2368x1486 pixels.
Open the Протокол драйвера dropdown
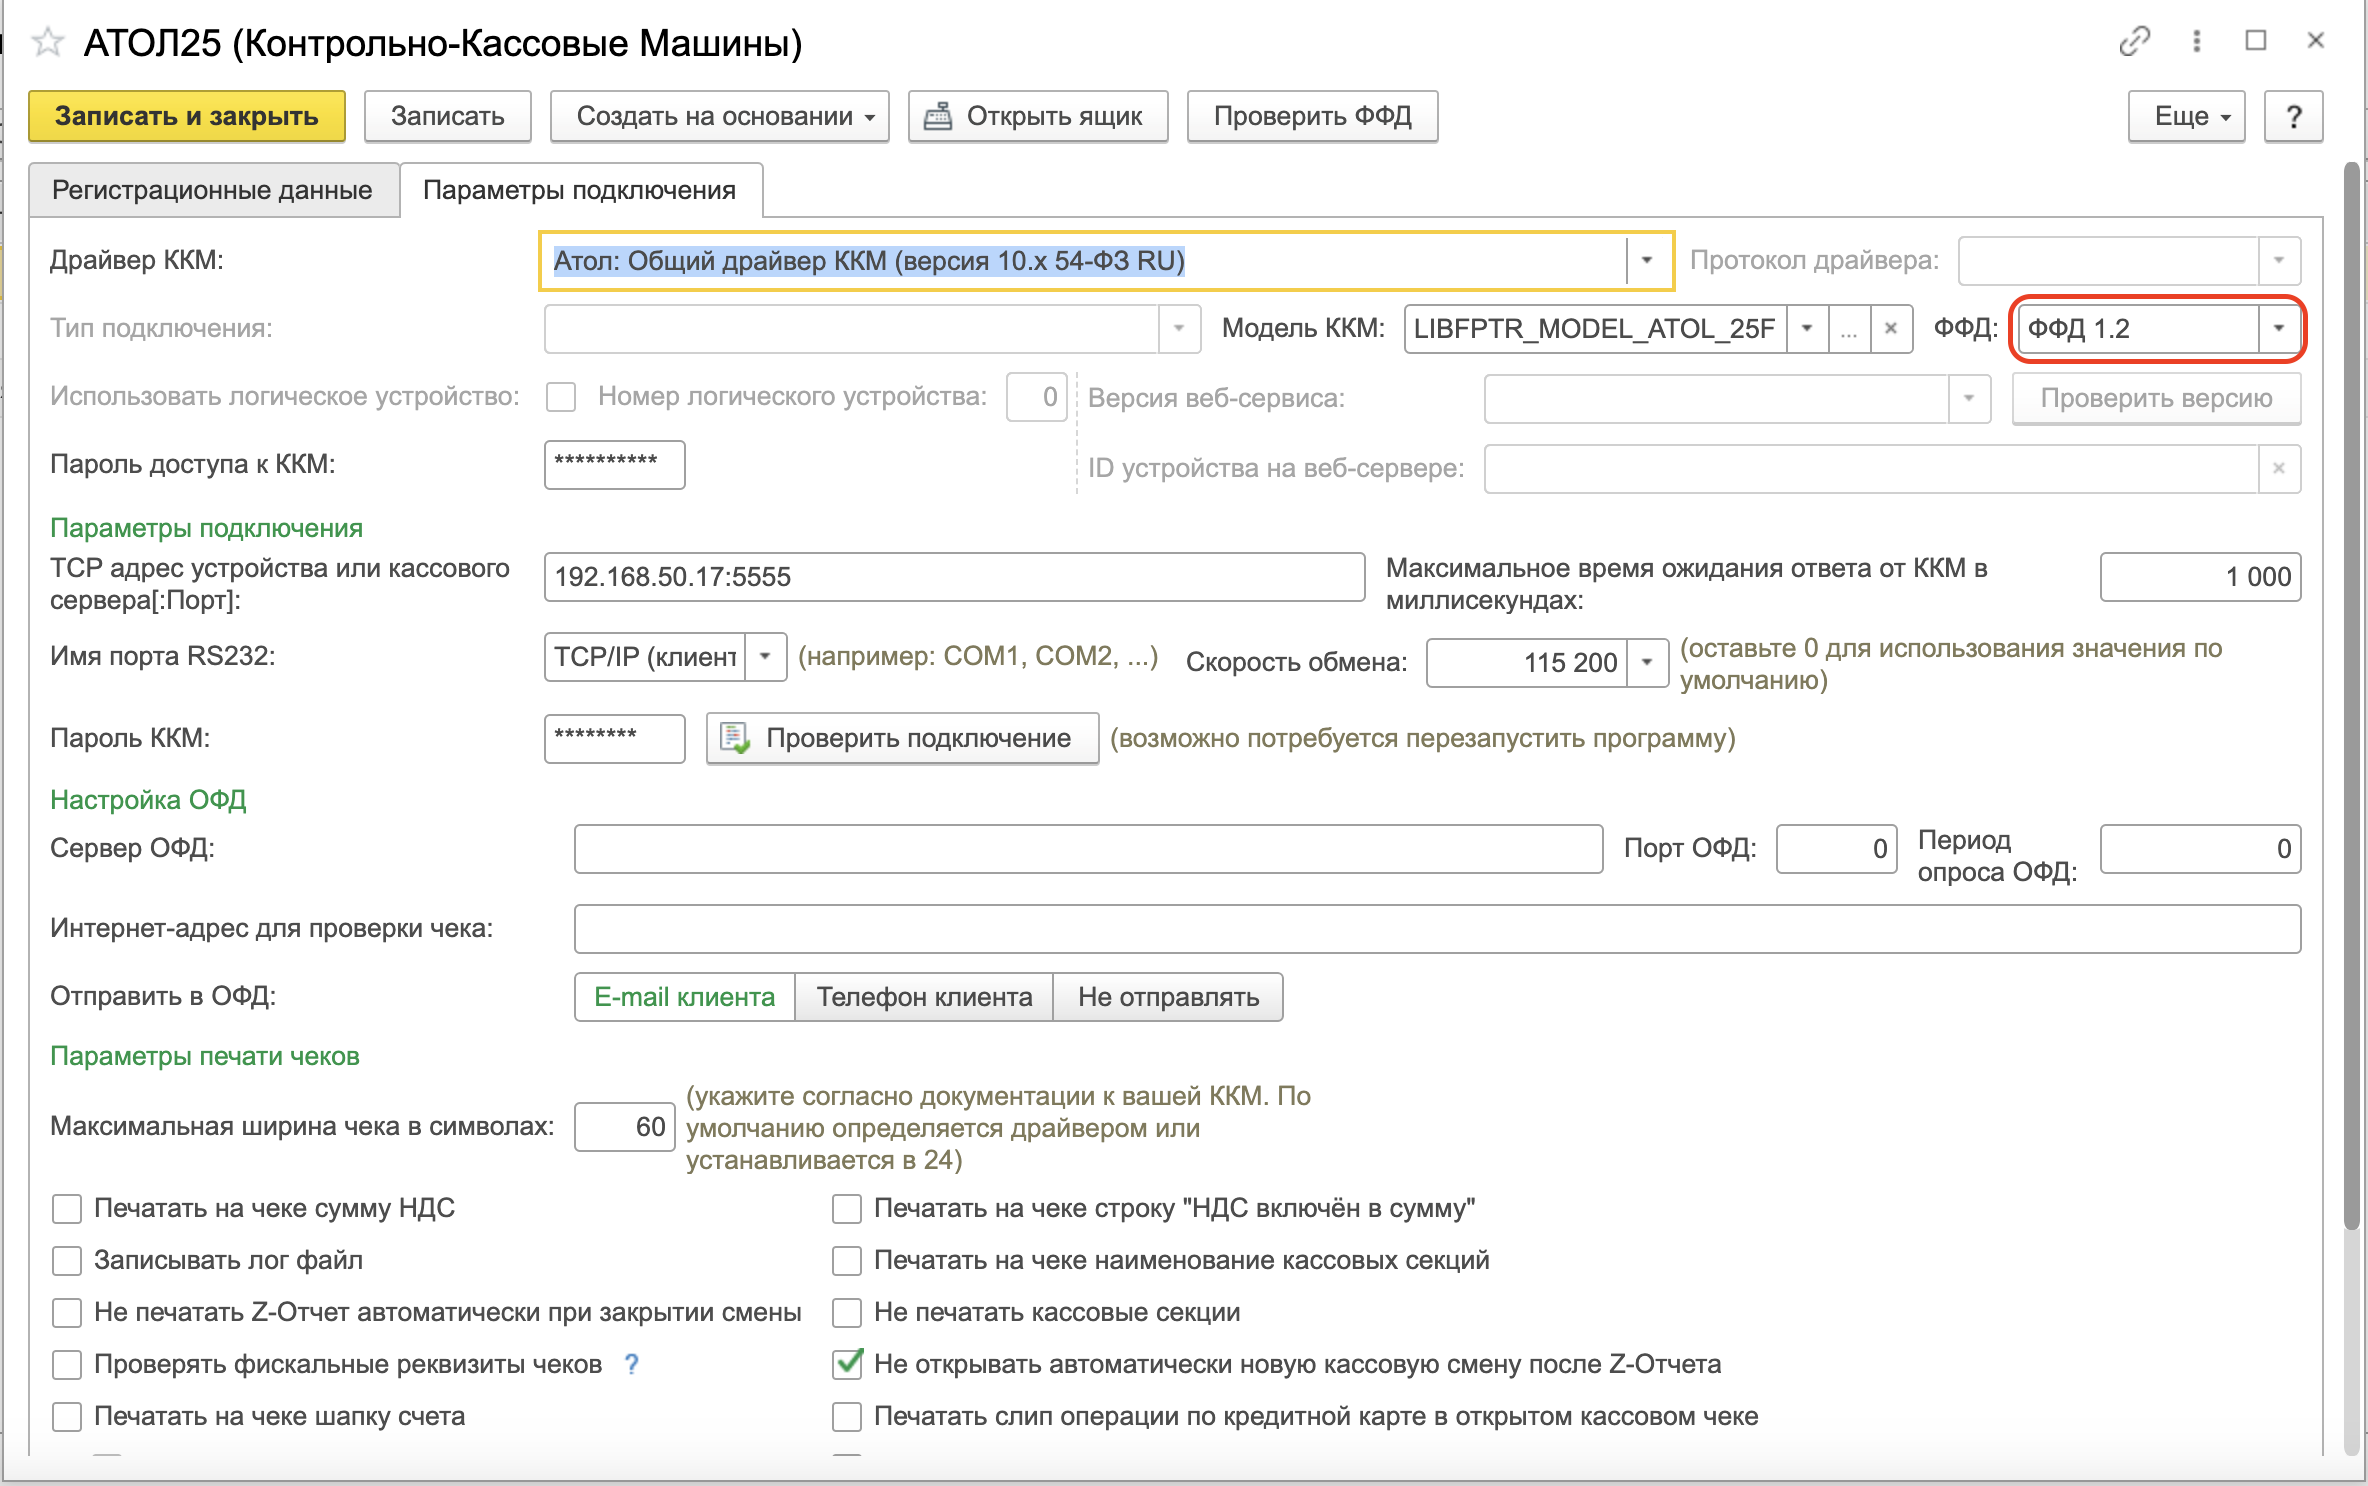tap(2279, 261)
